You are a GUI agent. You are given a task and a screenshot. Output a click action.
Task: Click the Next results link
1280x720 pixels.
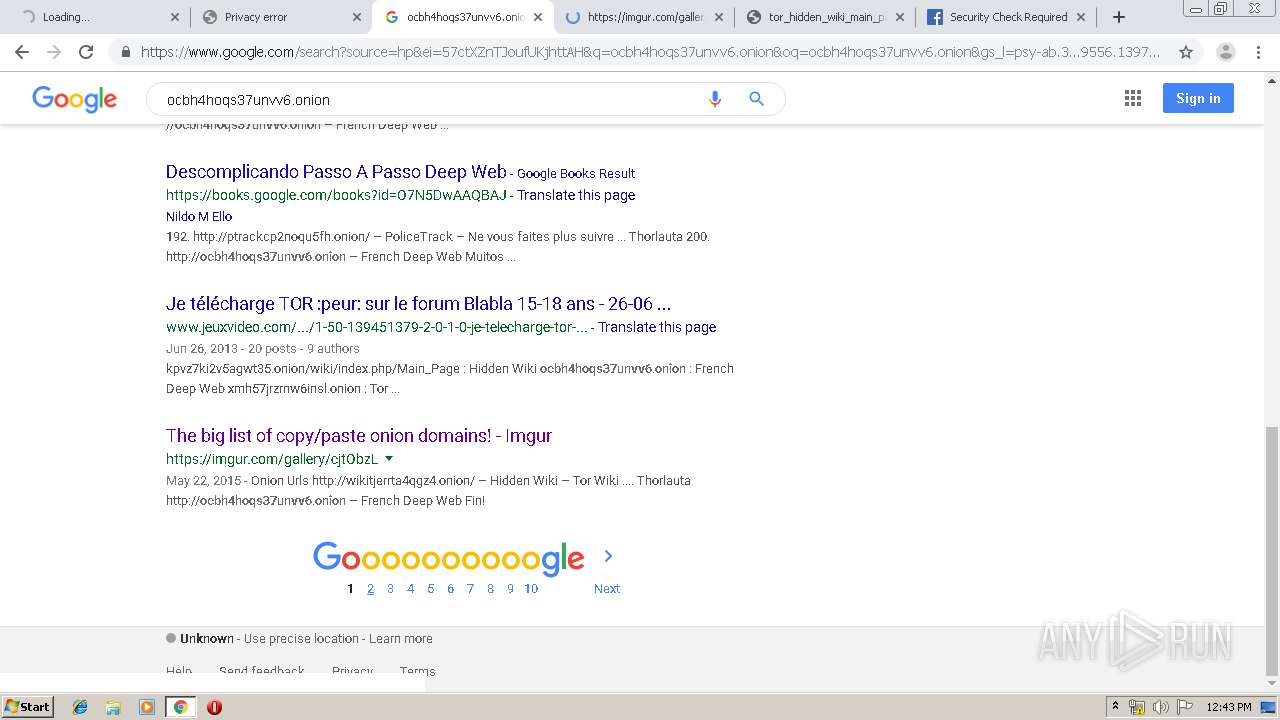click(607, 589)
